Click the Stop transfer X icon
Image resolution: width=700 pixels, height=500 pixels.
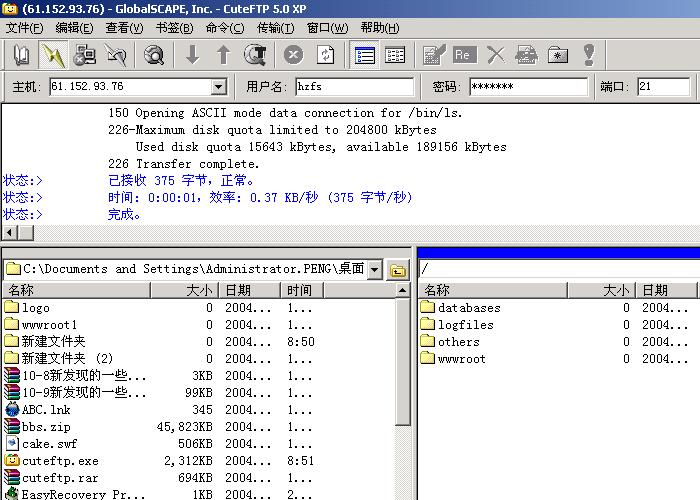[293, 55]
